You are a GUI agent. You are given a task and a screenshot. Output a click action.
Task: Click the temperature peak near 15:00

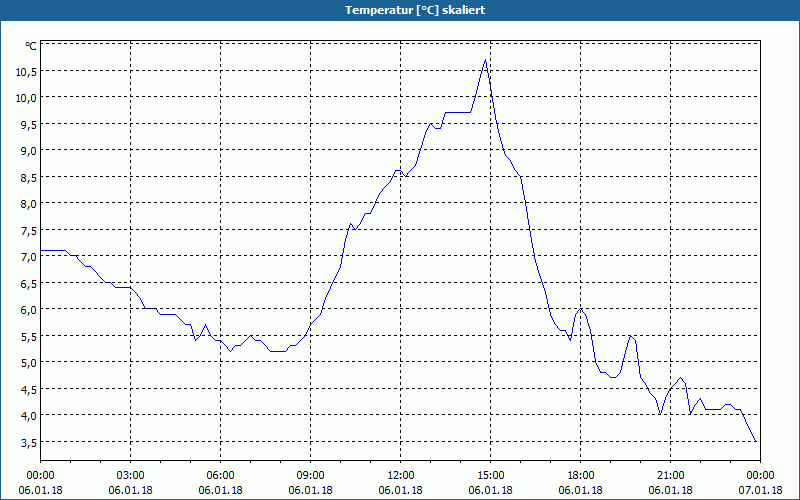click(x=485, y=60)
